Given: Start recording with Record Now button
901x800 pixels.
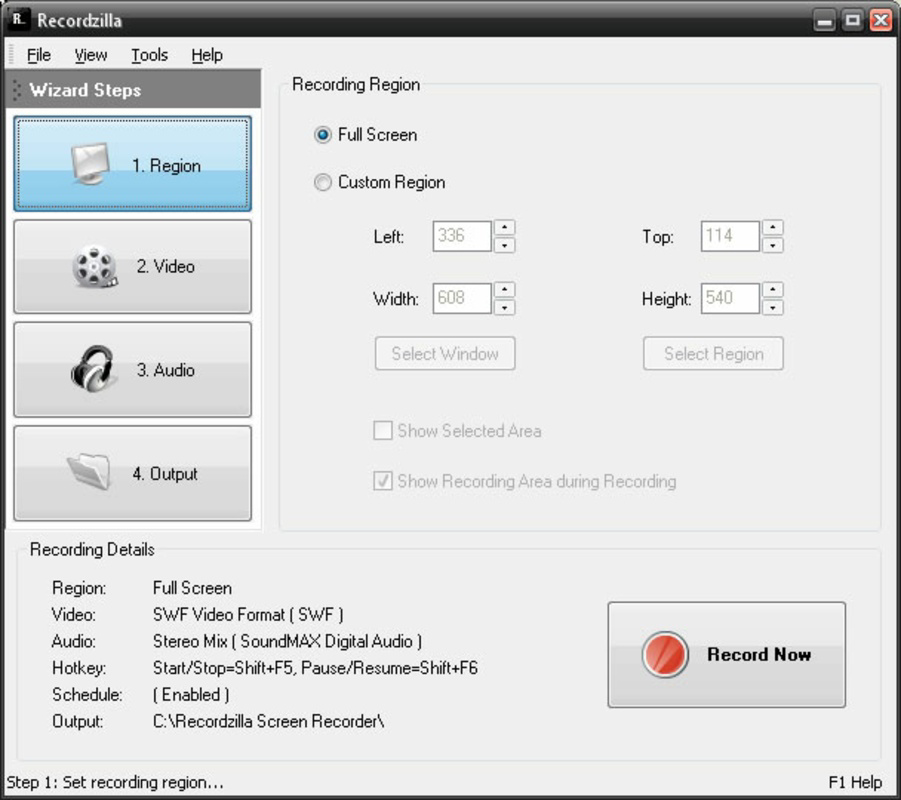Looking at the screenshot, I should tap(726, 655).
